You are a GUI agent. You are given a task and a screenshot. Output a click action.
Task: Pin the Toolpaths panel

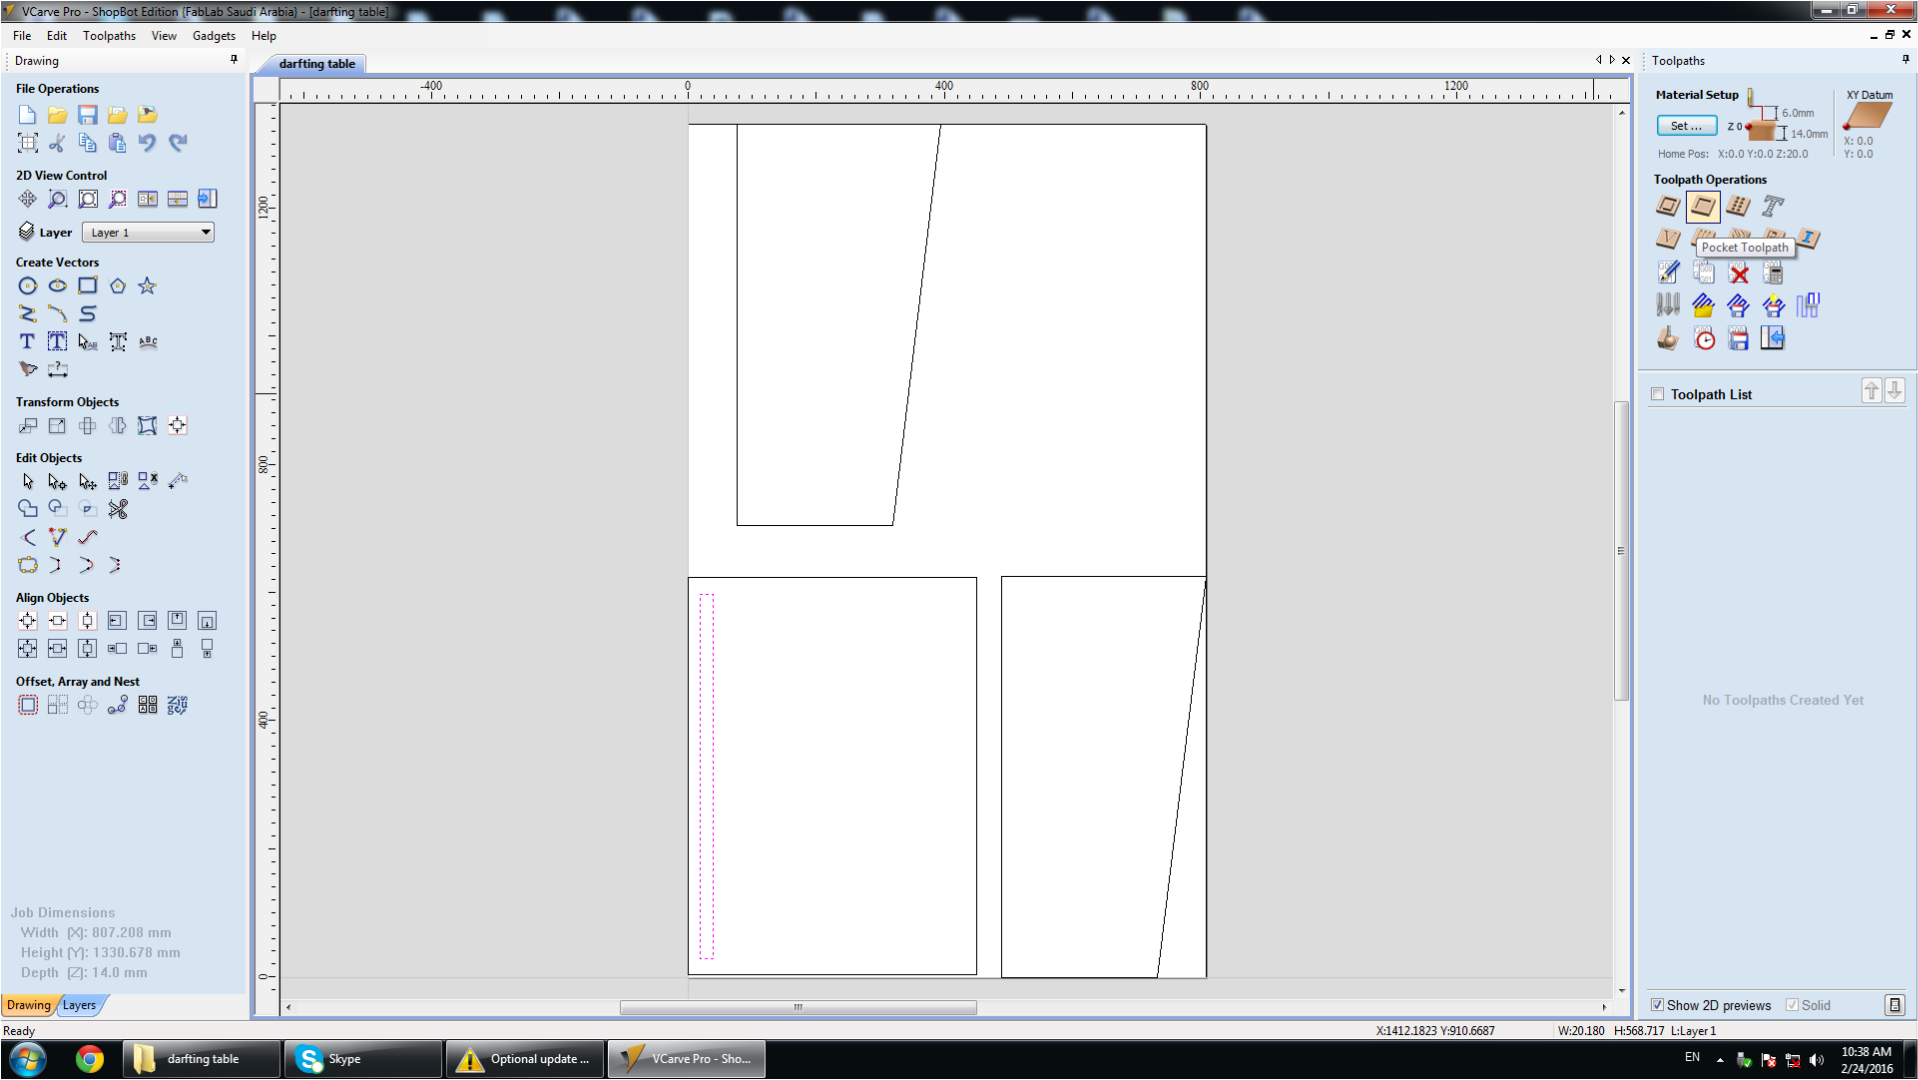click(1905, 60)
